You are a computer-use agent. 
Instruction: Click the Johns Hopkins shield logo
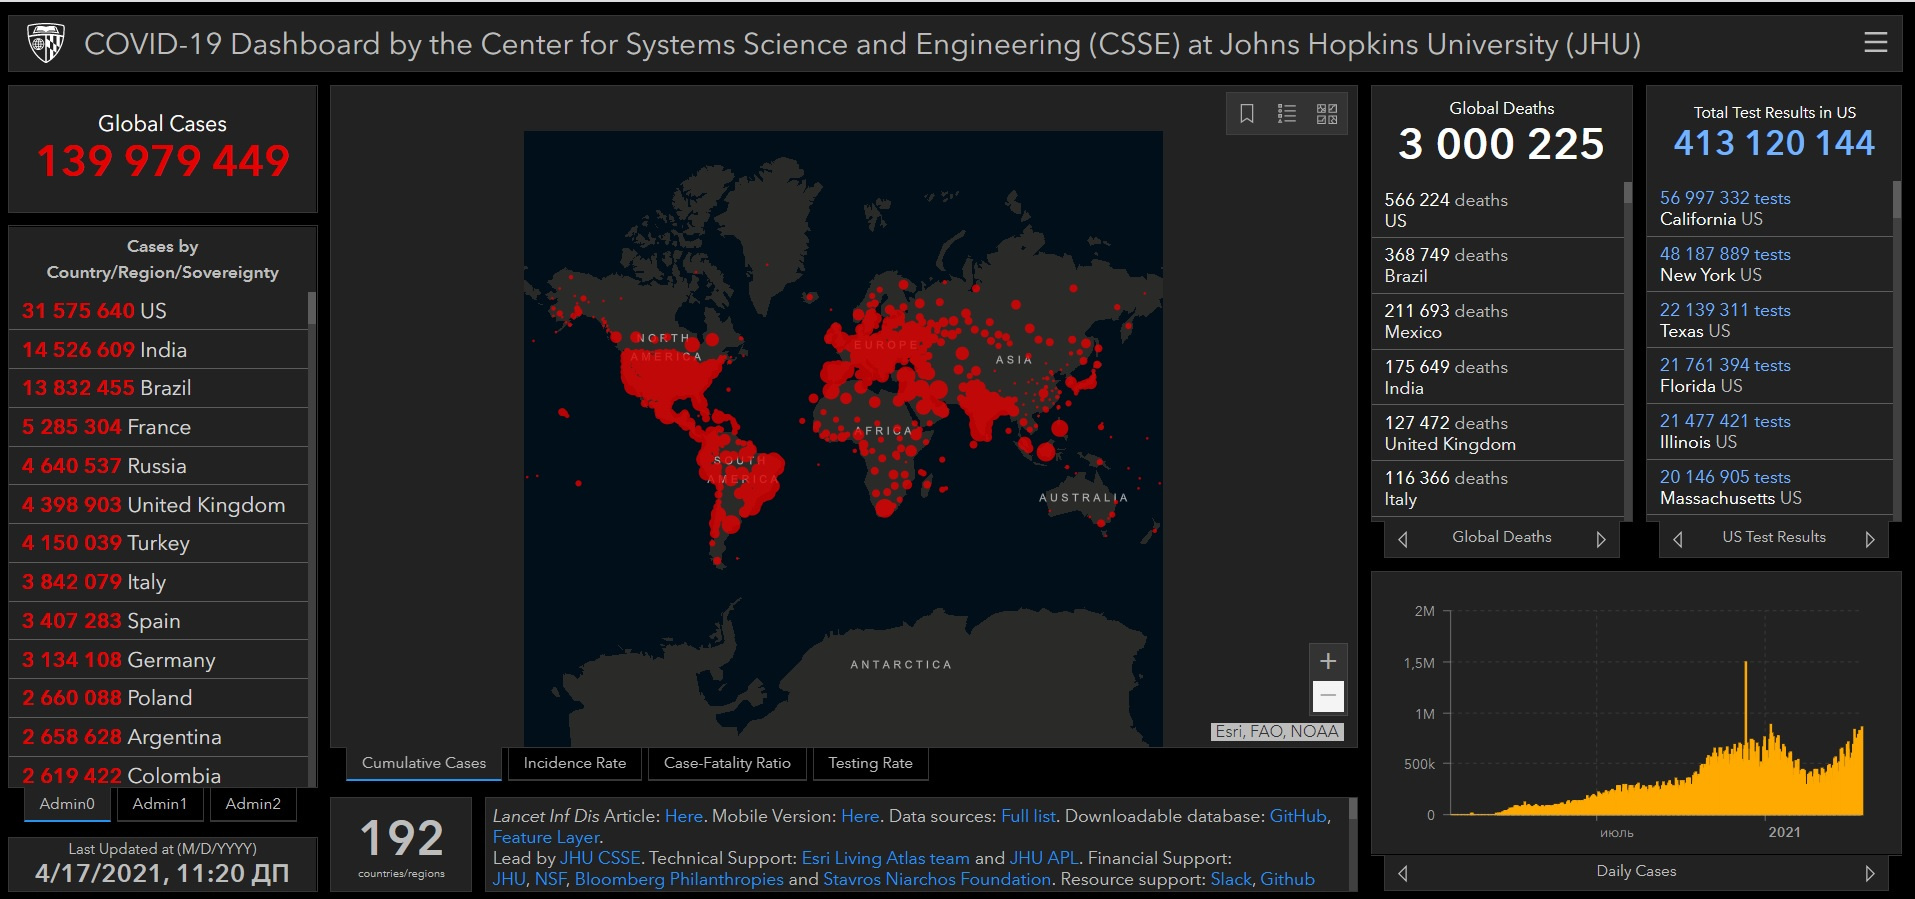(x=45, y=43)
